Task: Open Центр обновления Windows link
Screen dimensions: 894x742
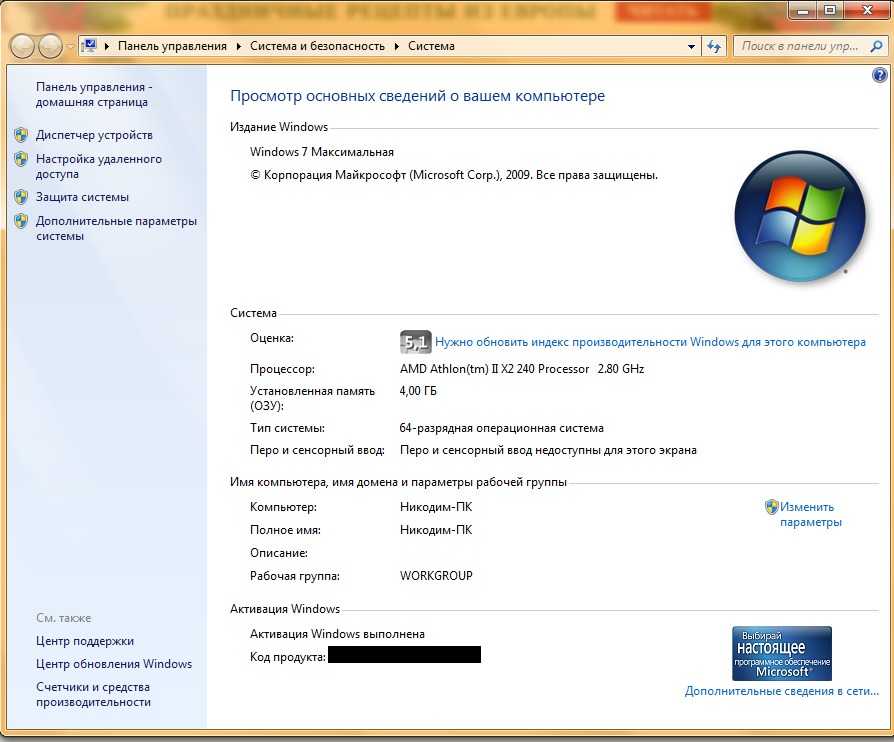Action: 114,664
